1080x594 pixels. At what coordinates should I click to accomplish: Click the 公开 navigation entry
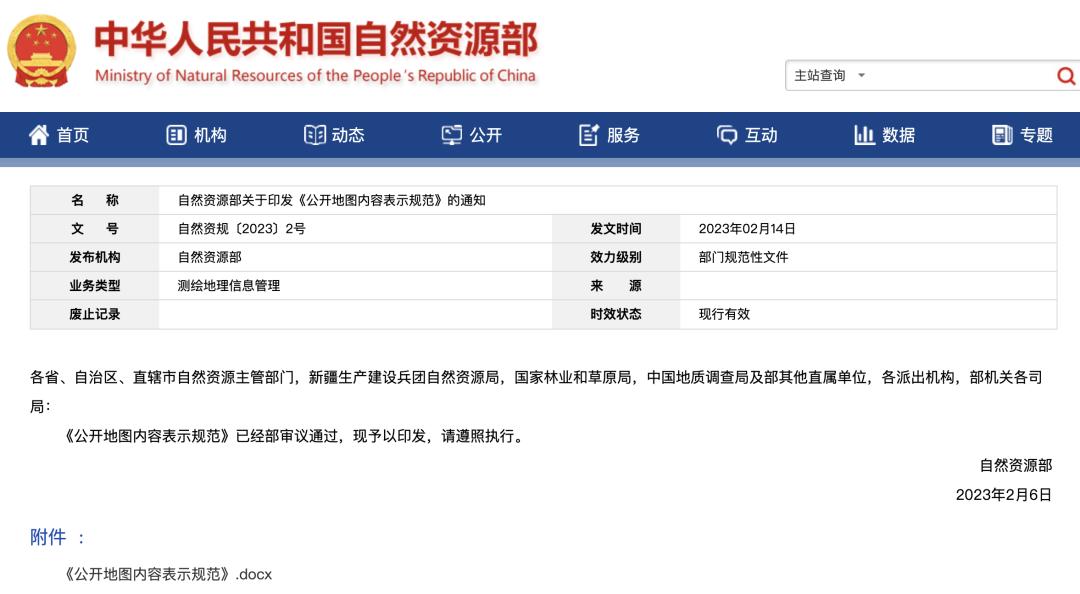coord(480,136)
